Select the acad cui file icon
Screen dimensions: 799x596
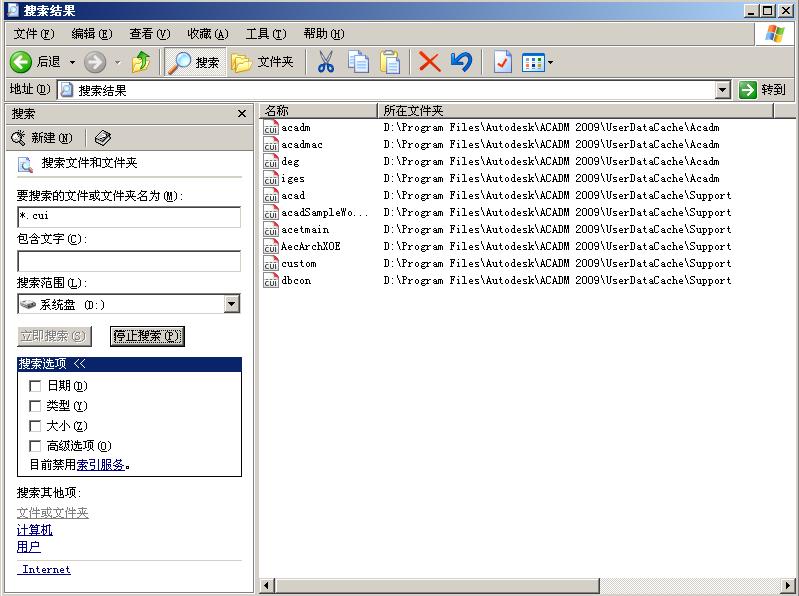[x=271, y=196]
